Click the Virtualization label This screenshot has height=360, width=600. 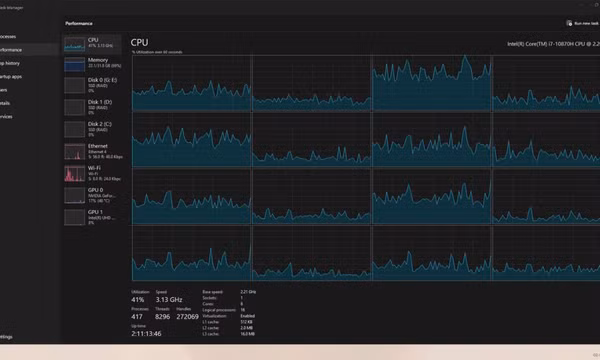[x=214, y=316]
